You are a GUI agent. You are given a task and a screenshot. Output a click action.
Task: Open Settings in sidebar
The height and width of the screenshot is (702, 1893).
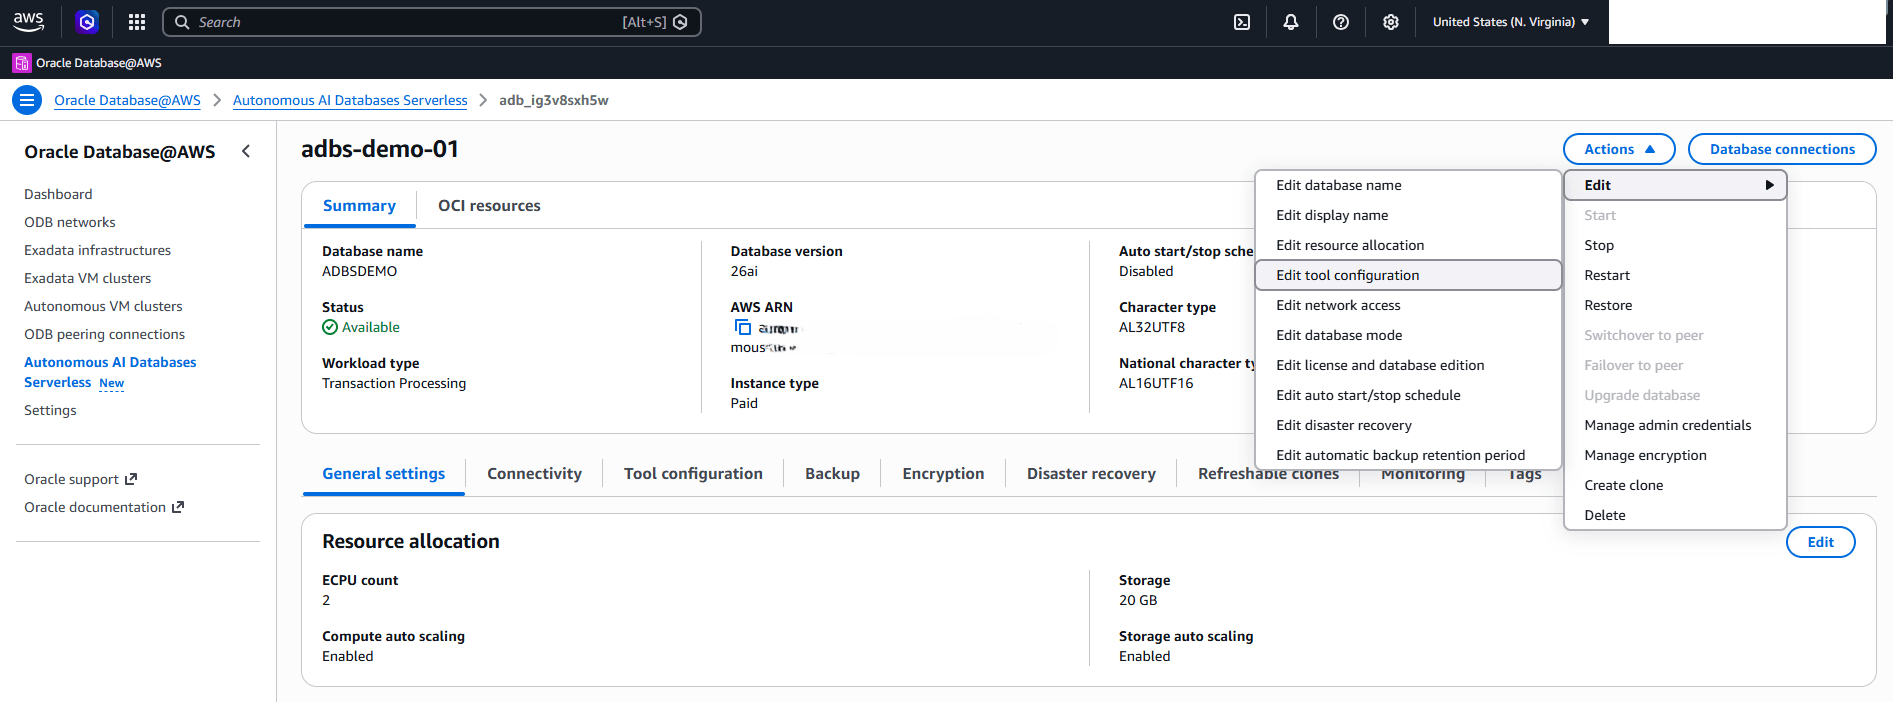50,410
